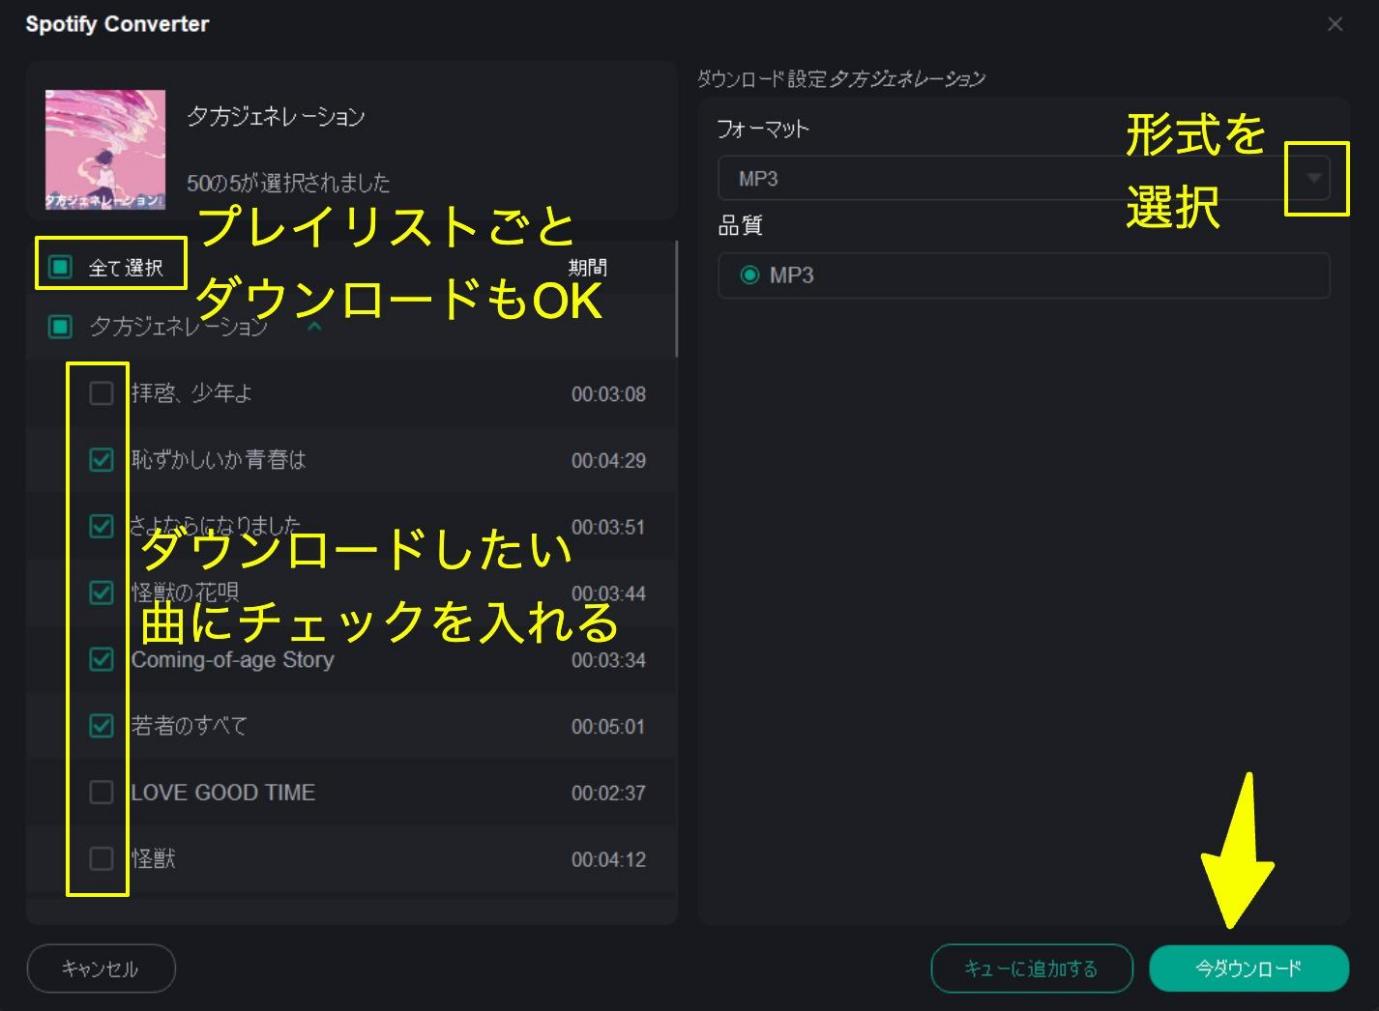The image size is (1379, 1011).
Task: Click the 今ダウンロード button
Action: click(x=1249, y=969)
